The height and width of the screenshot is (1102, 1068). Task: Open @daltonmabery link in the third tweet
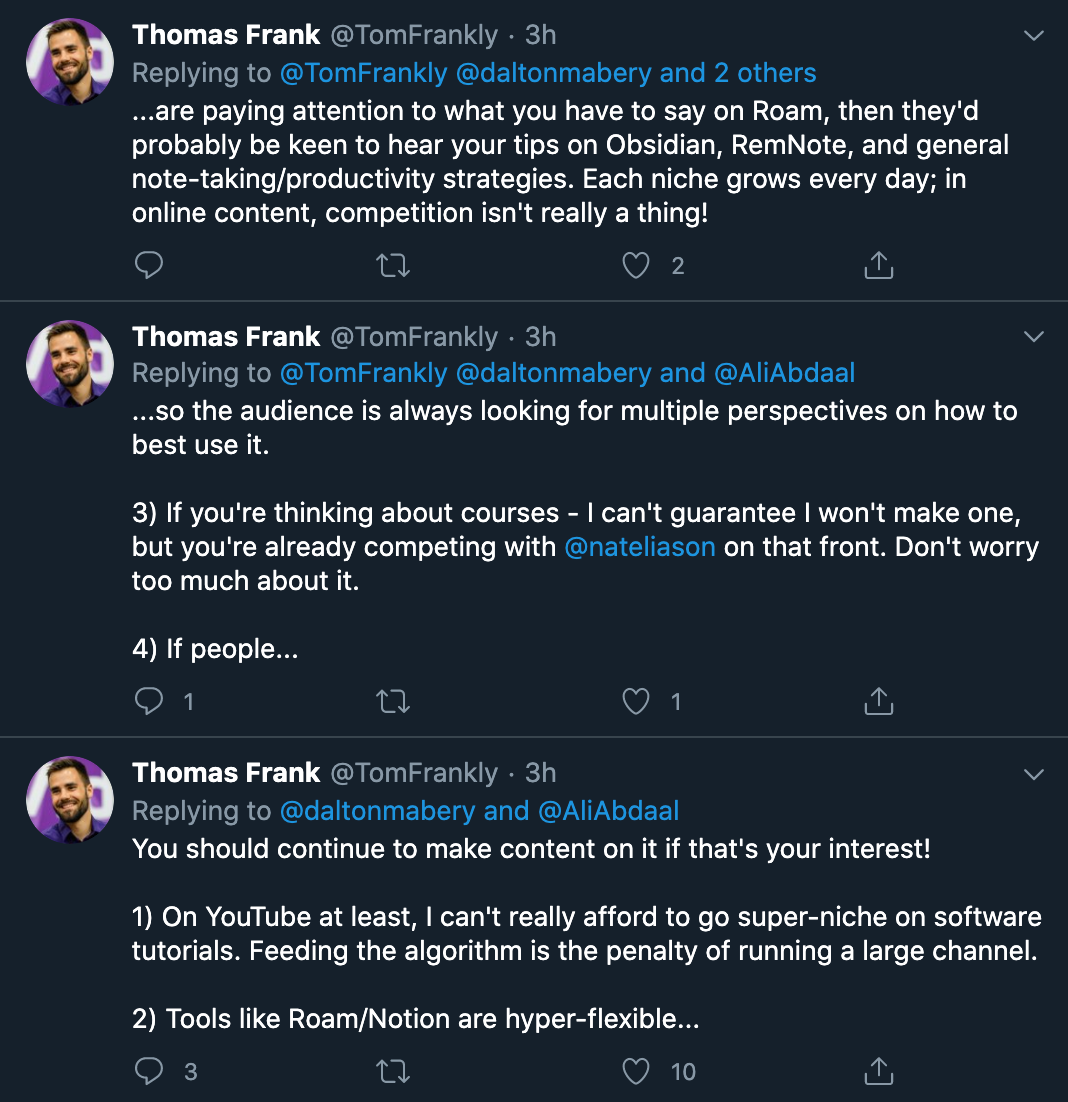[378, 810]
